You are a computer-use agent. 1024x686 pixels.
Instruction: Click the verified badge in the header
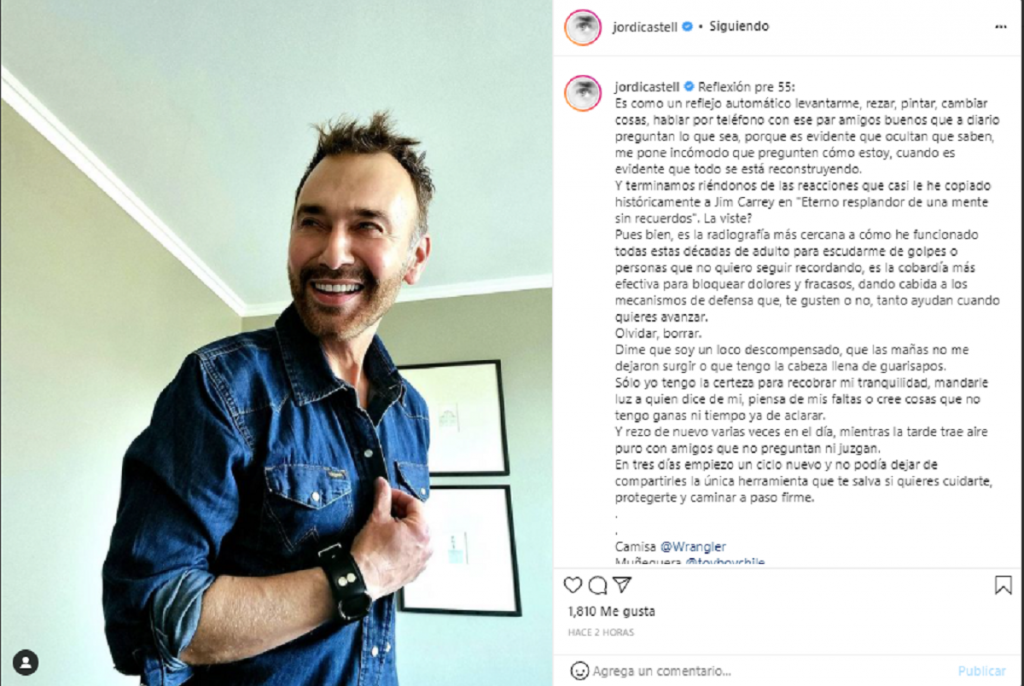point(687,27)
